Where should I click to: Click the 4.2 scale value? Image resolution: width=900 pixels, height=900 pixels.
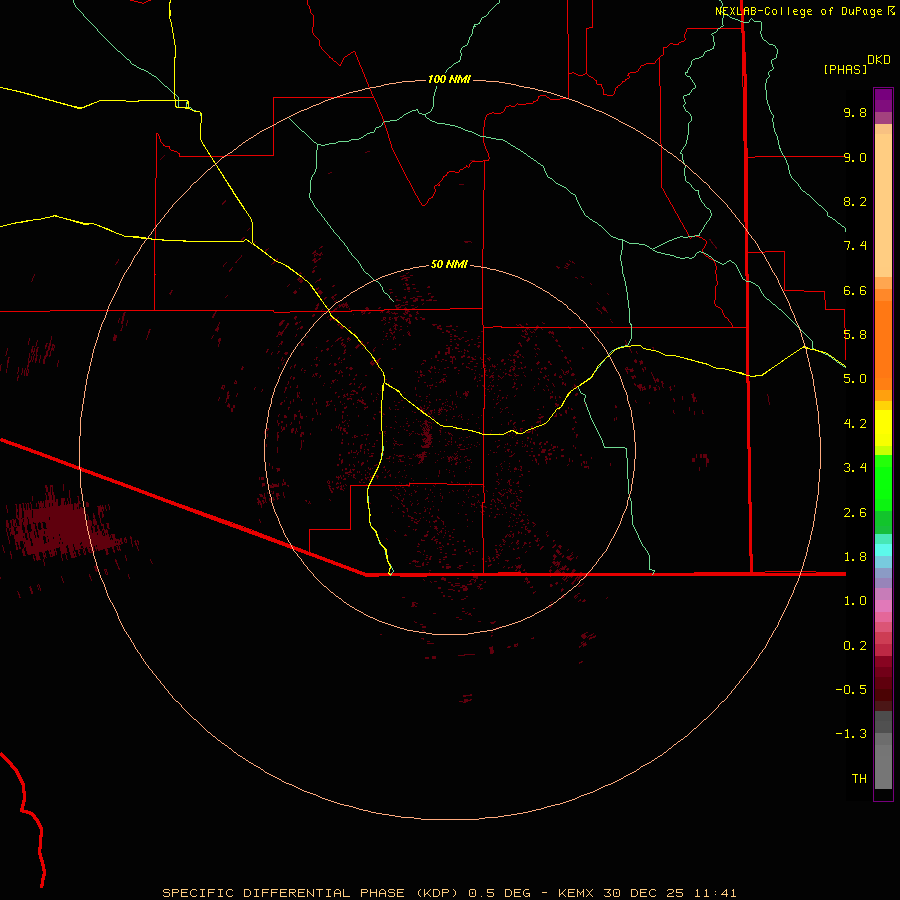tap(855, 424)
